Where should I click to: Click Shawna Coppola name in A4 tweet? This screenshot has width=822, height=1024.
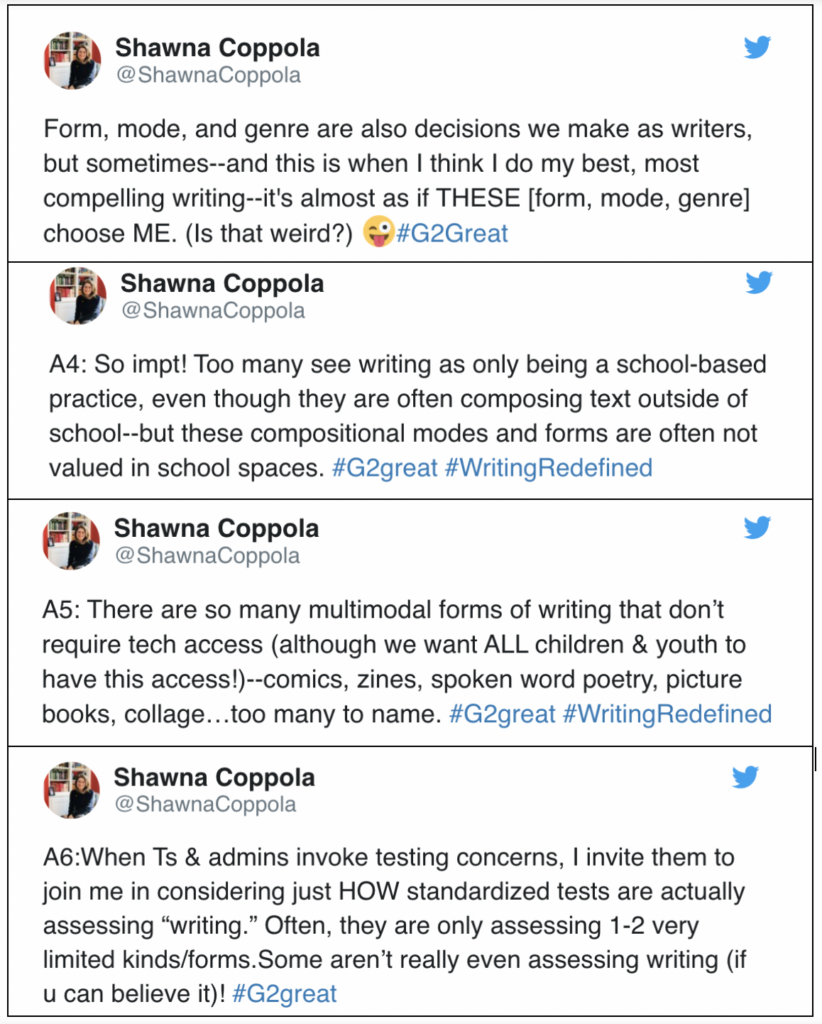[x=222, y=283]
